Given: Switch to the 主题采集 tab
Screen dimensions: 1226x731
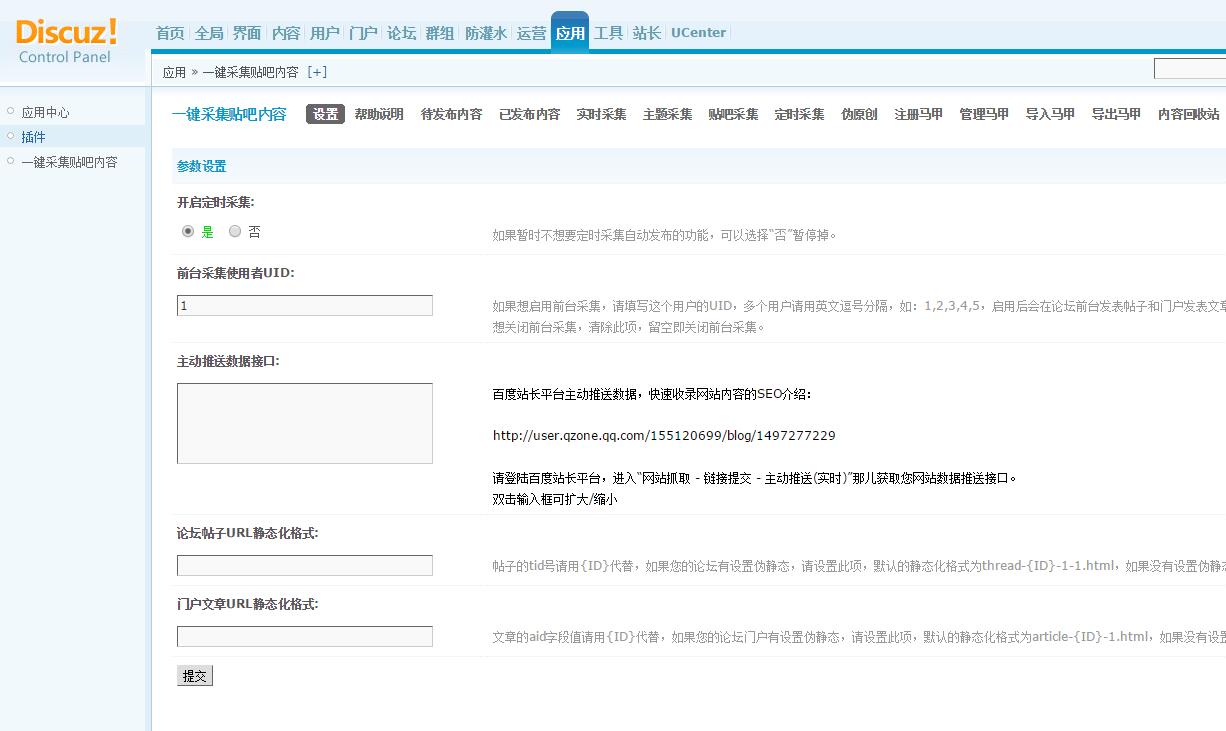Looking at the screenshot, I should pyautogui.click(x=667, y=114).
